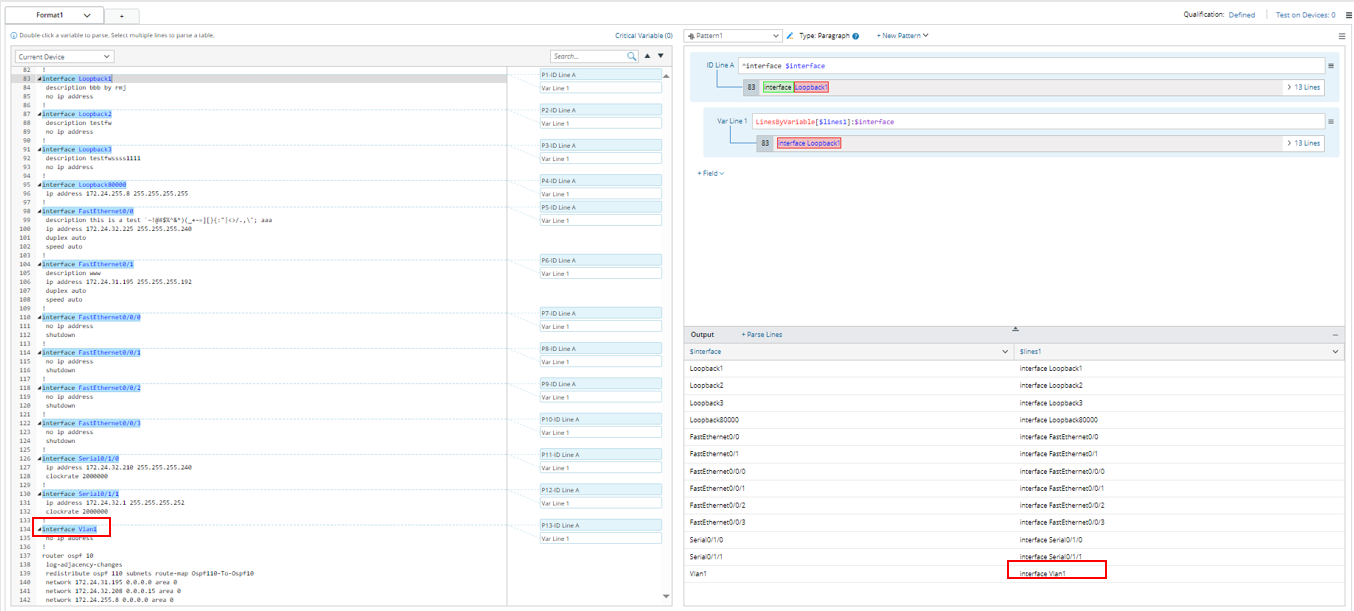Click the Parse Lines link
The image size is (1354, 611).
click(x=762, y=334)
